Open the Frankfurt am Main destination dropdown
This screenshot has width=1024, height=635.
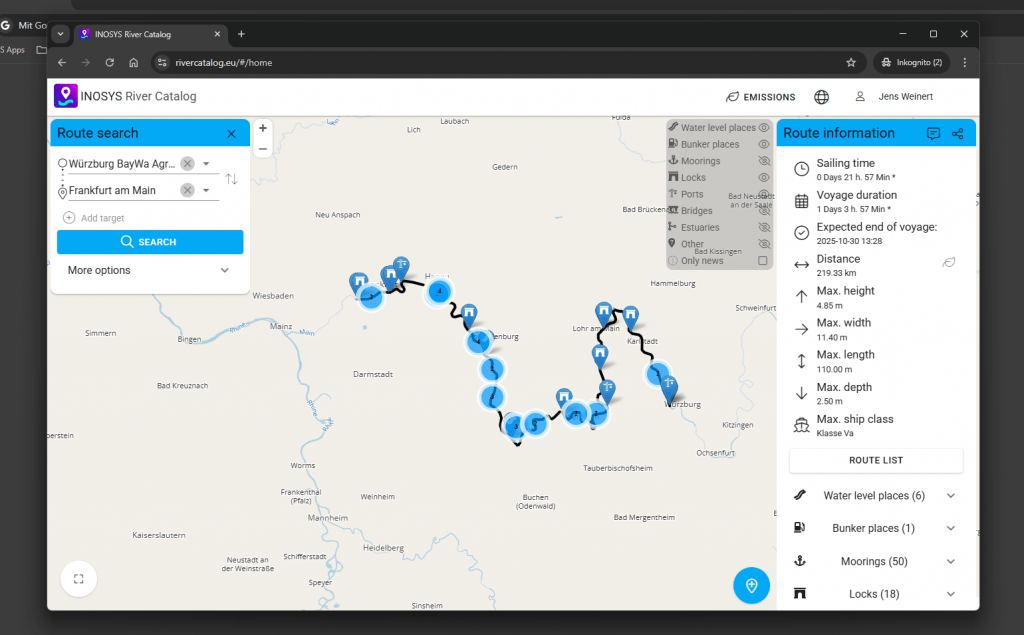[206, 190]
